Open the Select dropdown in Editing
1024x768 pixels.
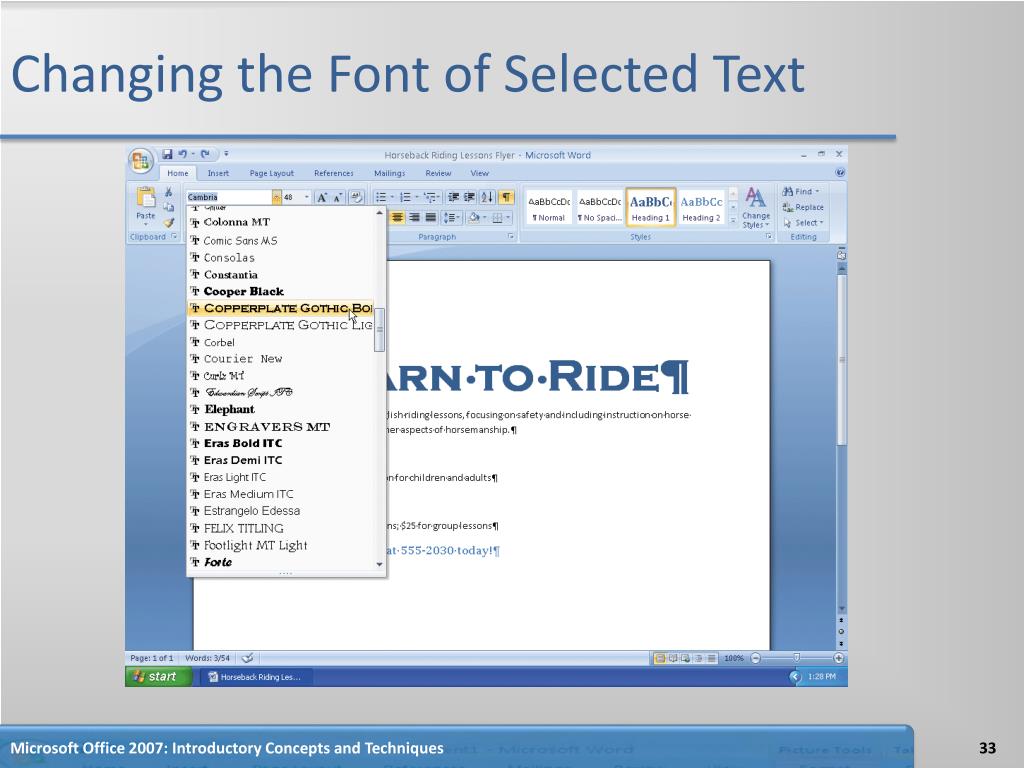pos(803,223)
